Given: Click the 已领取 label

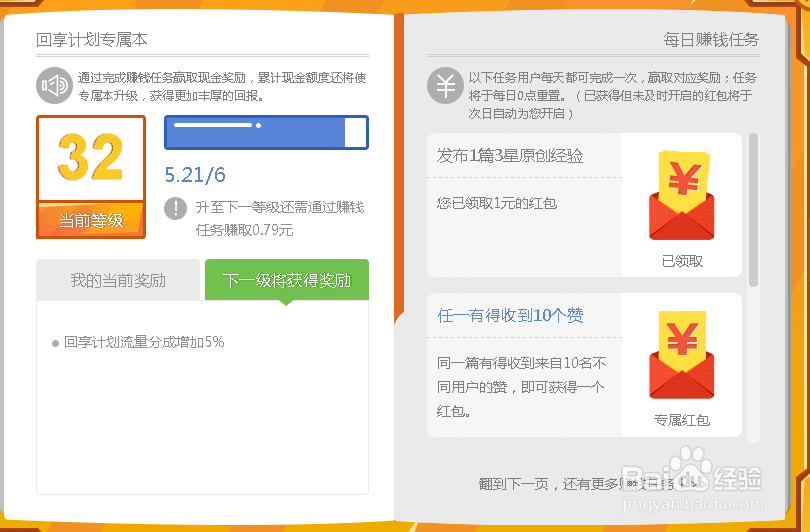Looking at the screenshot, I should coord(682,261).
